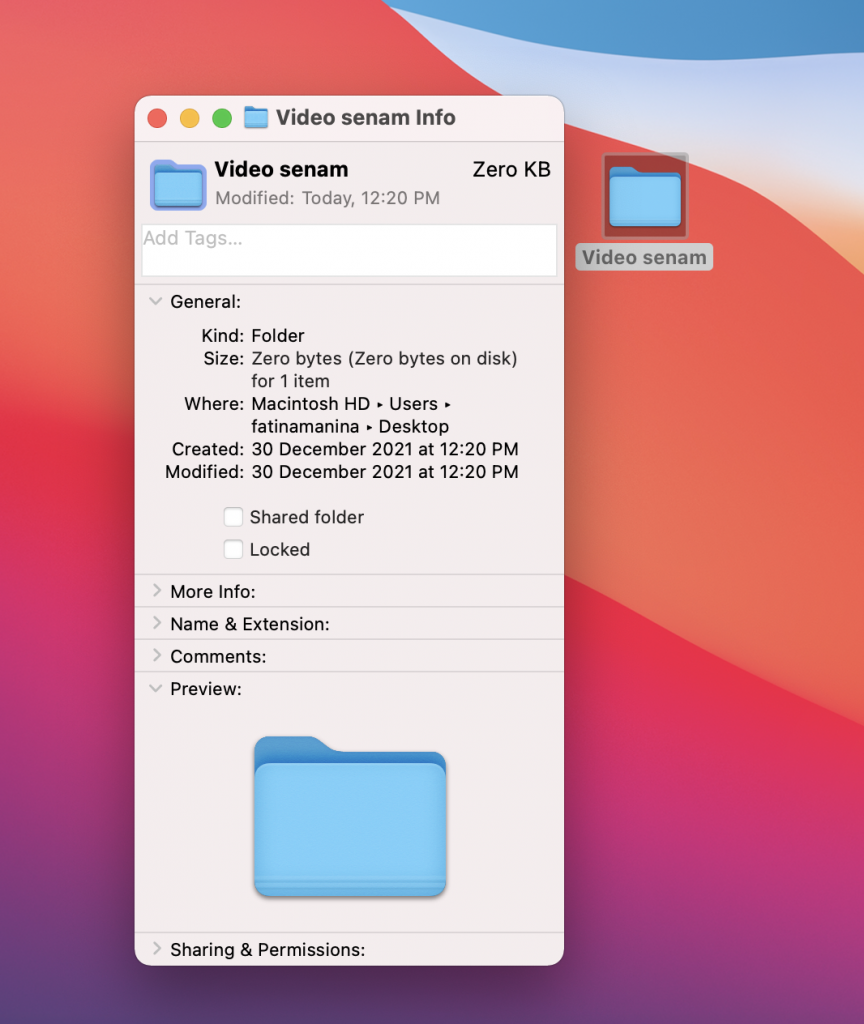Expand the More Info section
Viewport: 864px width, 1024px height.
coord(157,590)
